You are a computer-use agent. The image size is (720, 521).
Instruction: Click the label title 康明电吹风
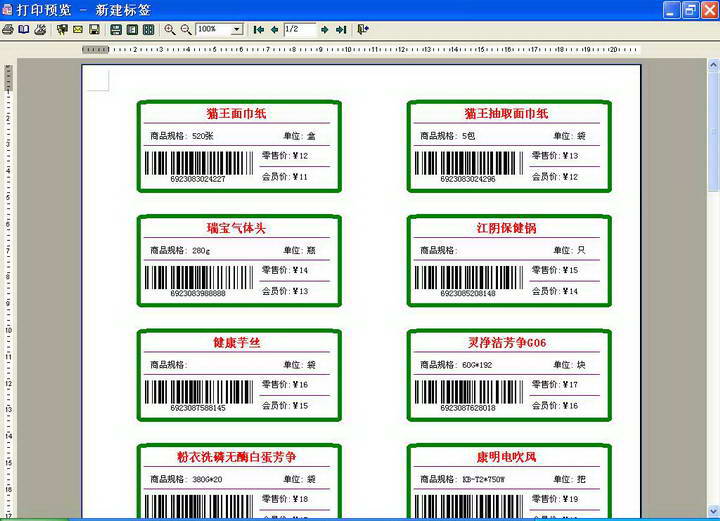(x=506, y=457)
